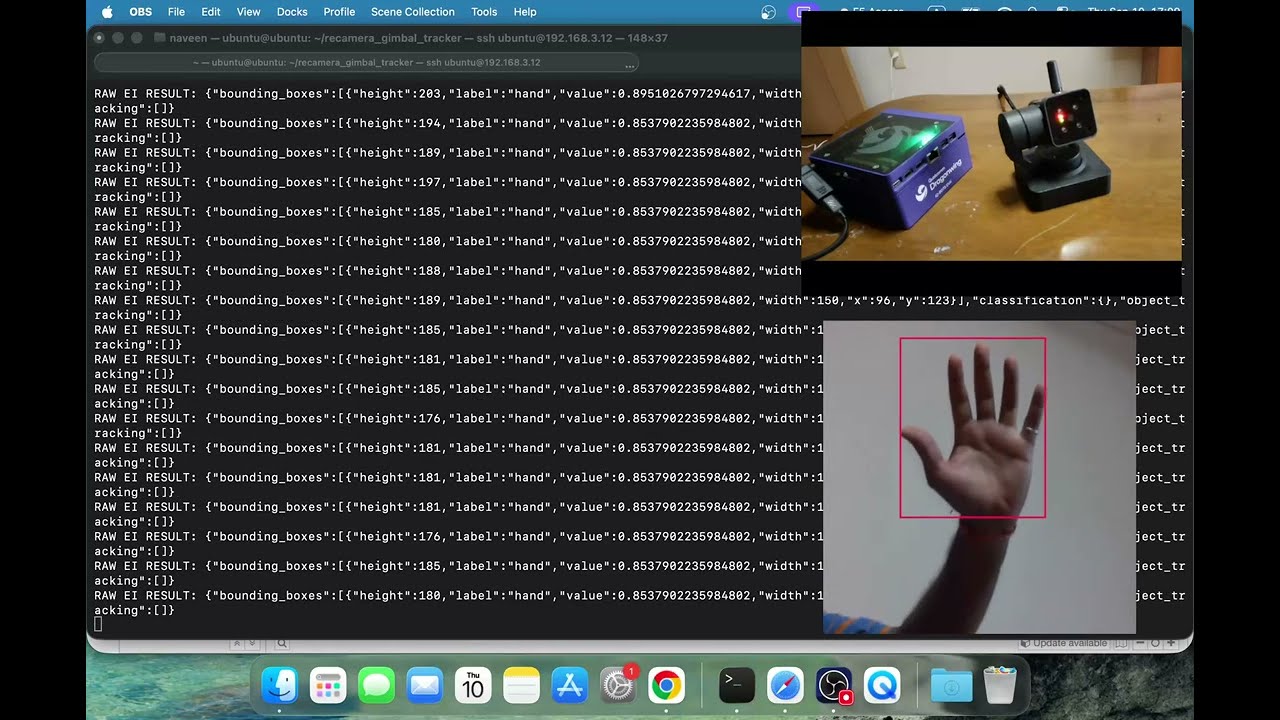Open the Help menu

point(525,12)
